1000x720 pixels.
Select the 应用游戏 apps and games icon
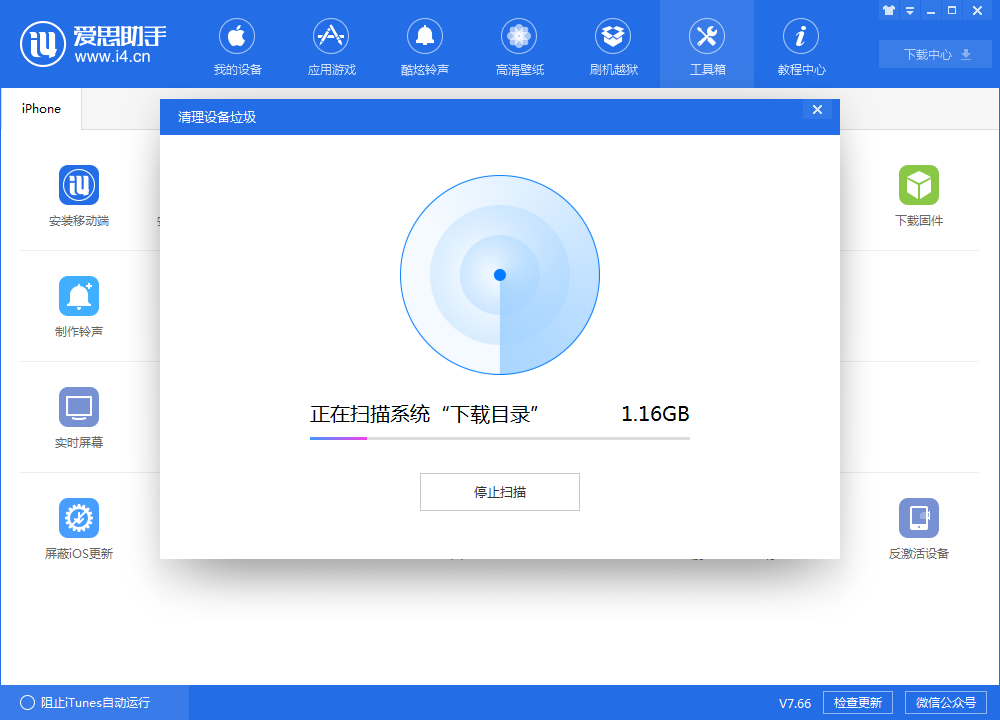coord(331,45)
